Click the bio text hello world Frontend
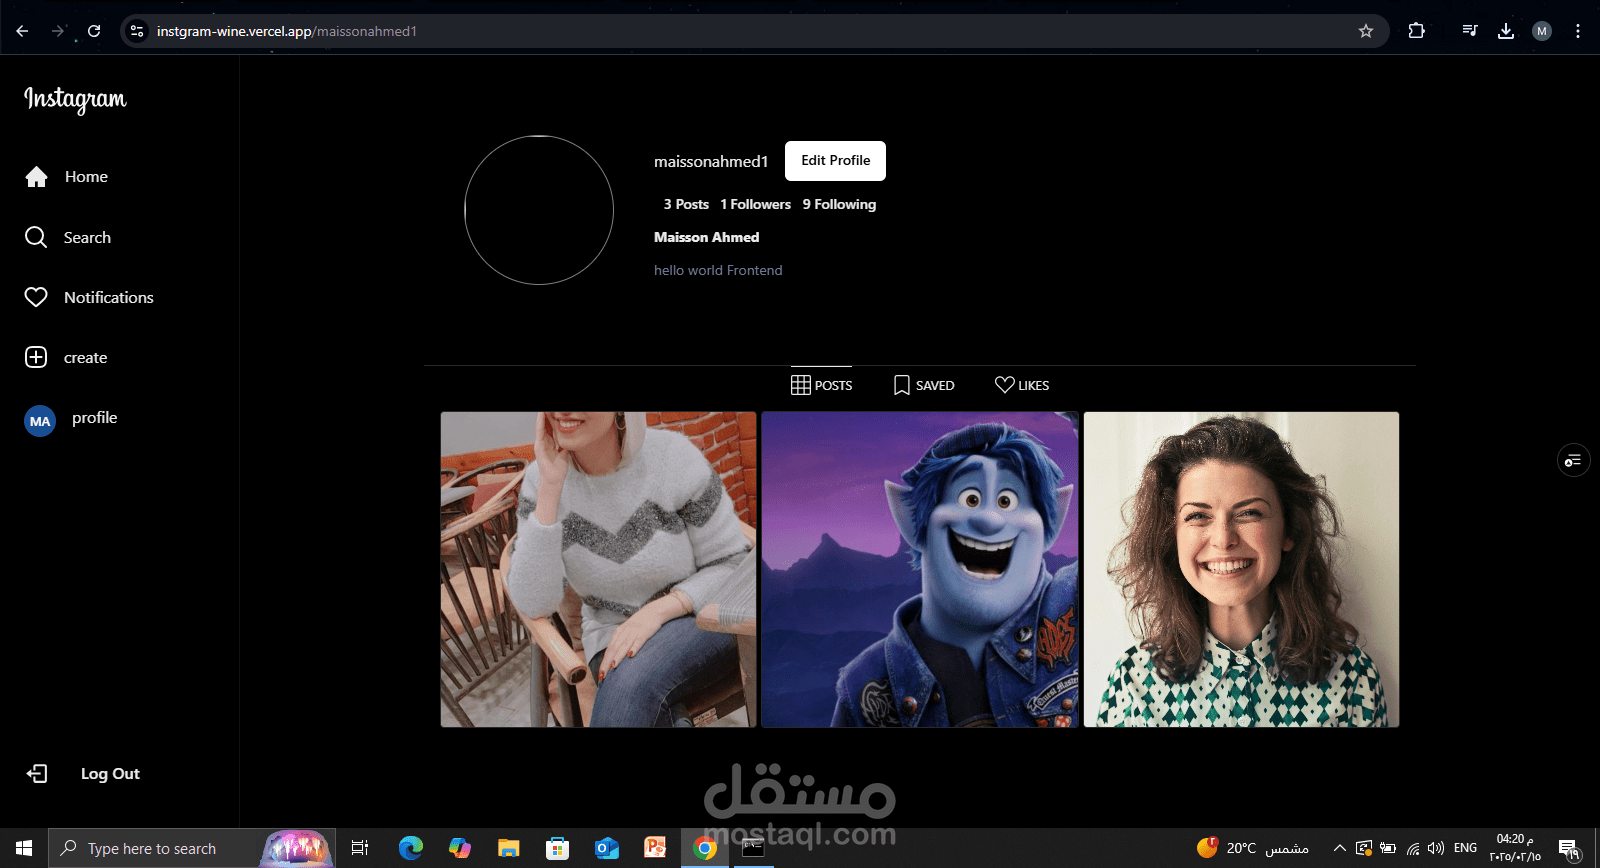Viewport: 1600px width, 868px height. coord(718,270)
